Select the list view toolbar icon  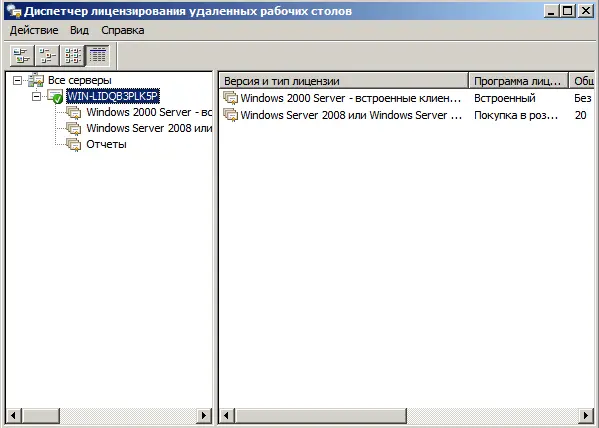(x=72, y=56)
